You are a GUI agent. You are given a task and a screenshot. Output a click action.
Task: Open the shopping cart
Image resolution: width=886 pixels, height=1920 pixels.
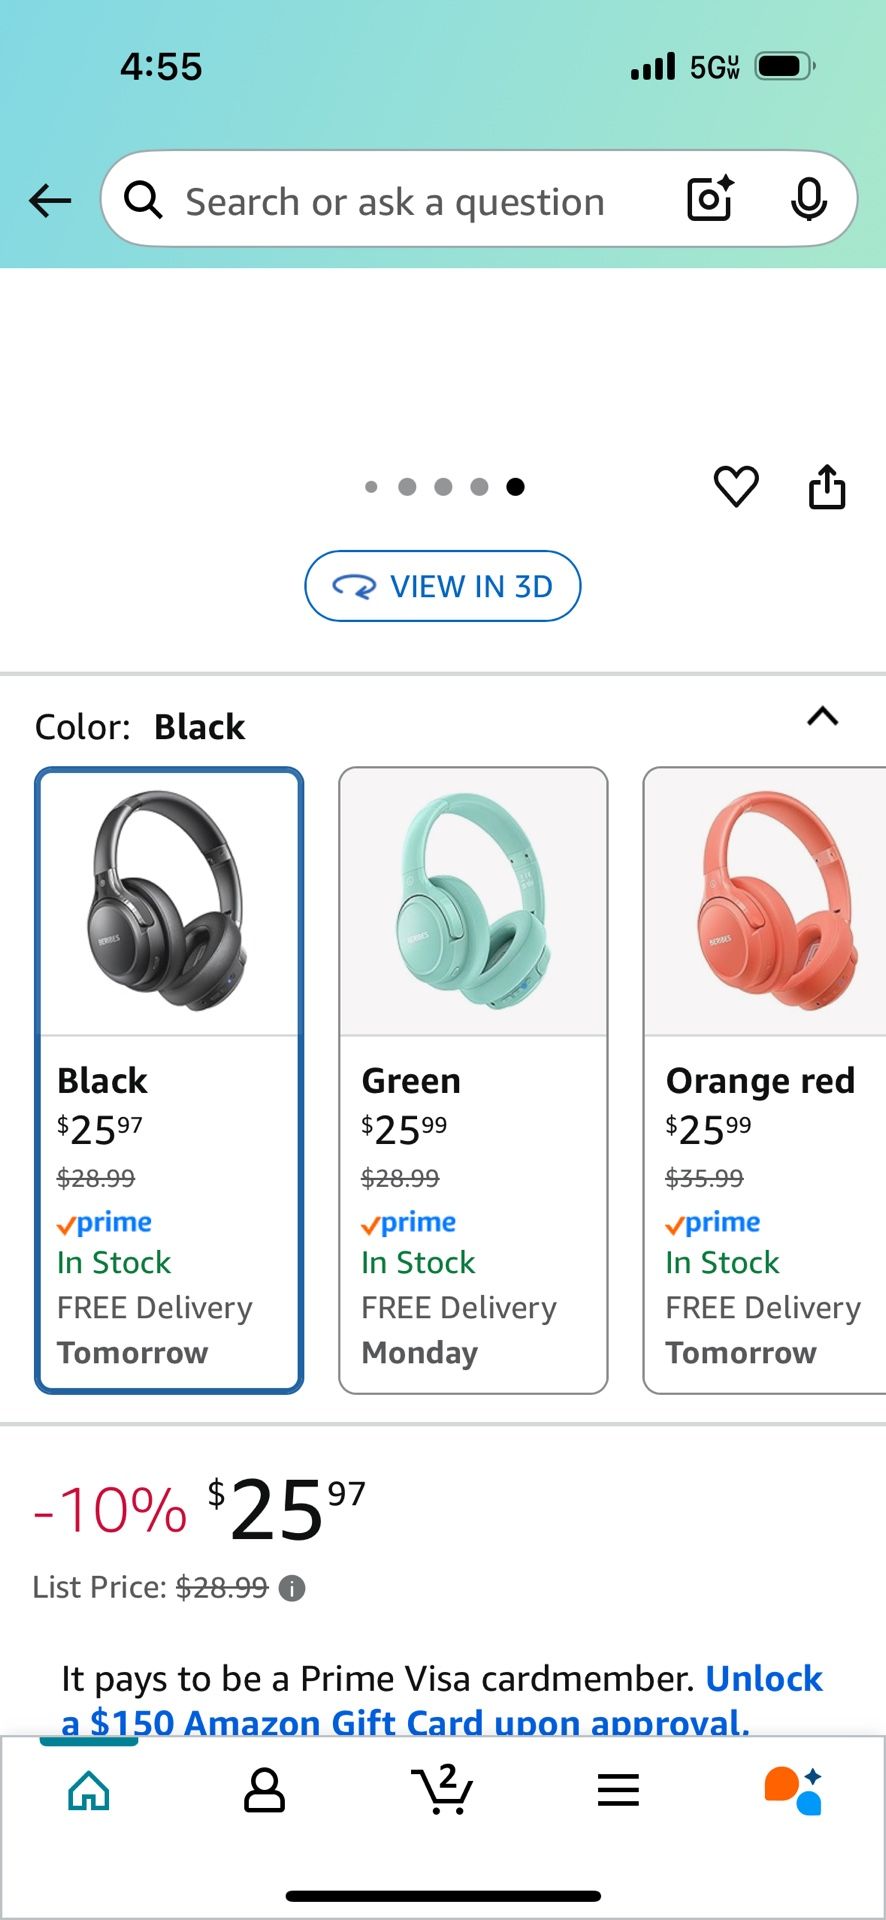point(442,1789)
